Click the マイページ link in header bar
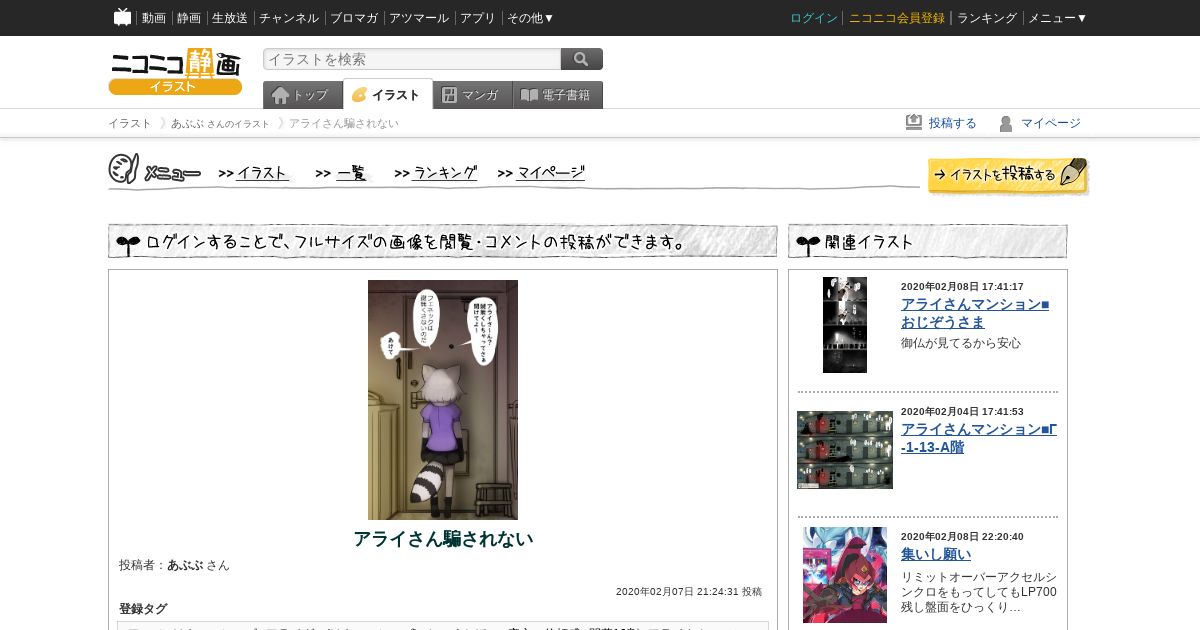Viewport: 1200px width, 630px height. click(x=1051, y=123)
